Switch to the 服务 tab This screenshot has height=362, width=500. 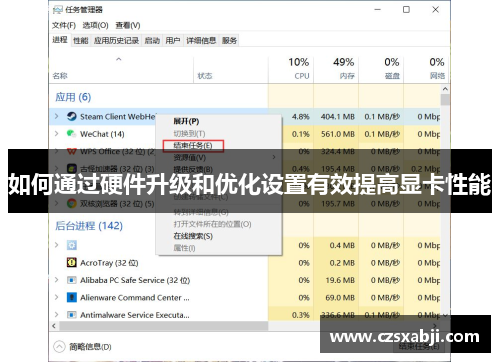(x=229, y=41)
